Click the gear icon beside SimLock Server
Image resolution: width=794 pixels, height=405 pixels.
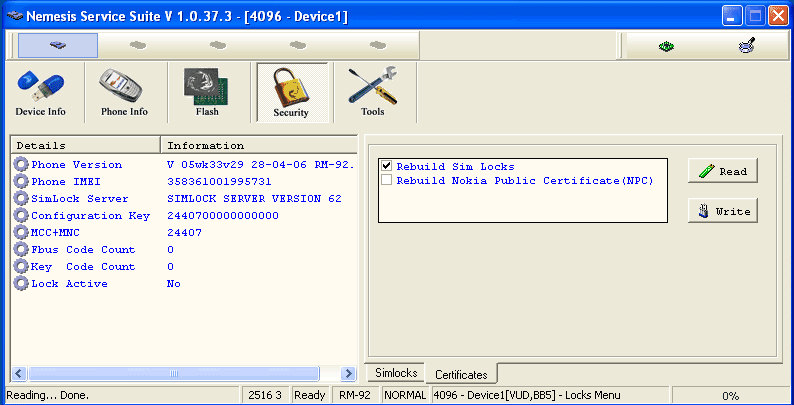click(21, 198)
